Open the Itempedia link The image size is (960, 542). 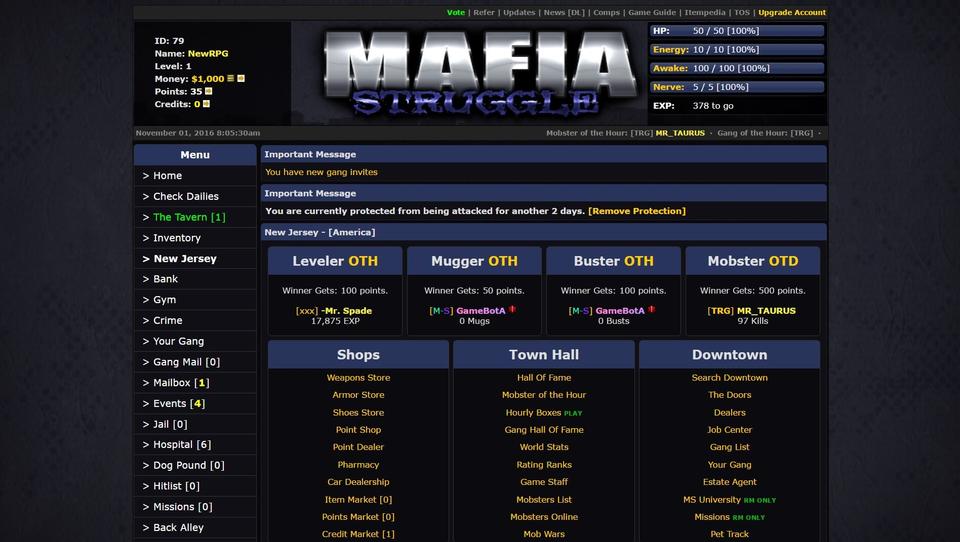[705, 12]
